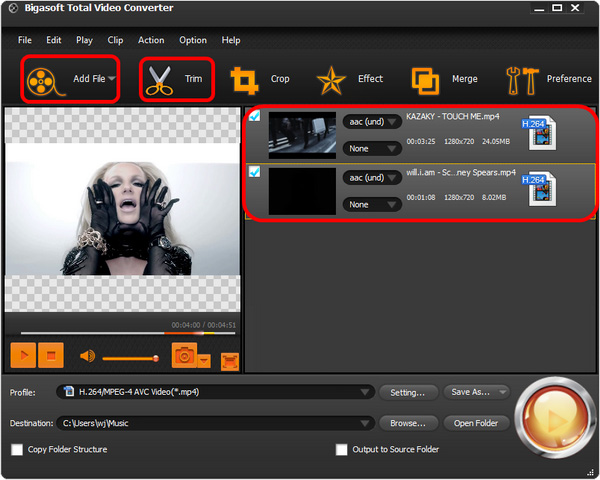The image size is (600, 480).
Task: Uncheck the will.i.am video checkbox
Action: (x=254, y=171)
